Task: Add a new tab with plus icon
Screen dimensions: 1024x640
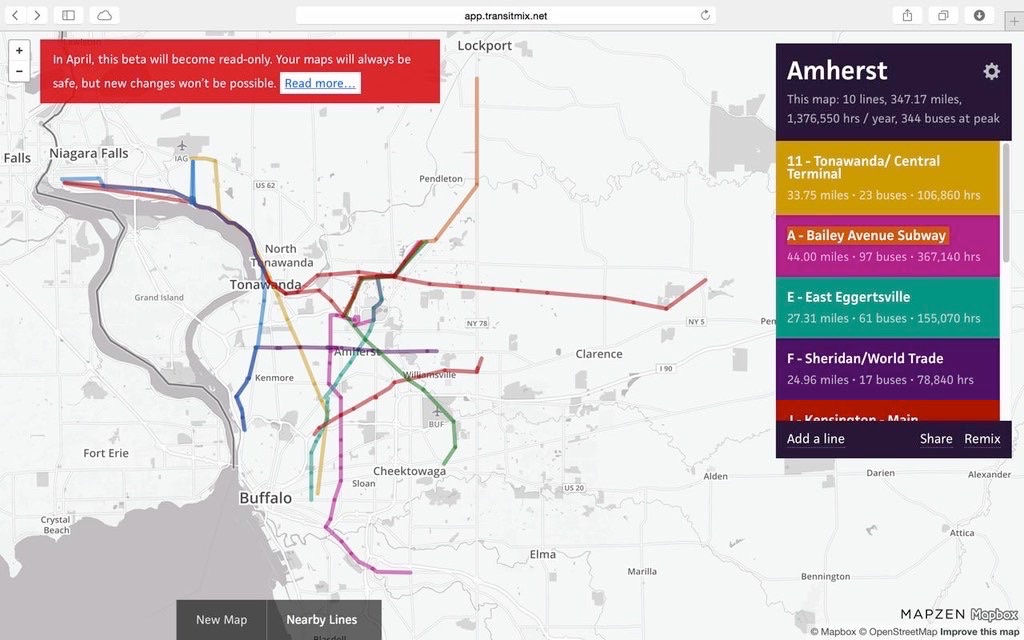Action: coord(1014,21)
